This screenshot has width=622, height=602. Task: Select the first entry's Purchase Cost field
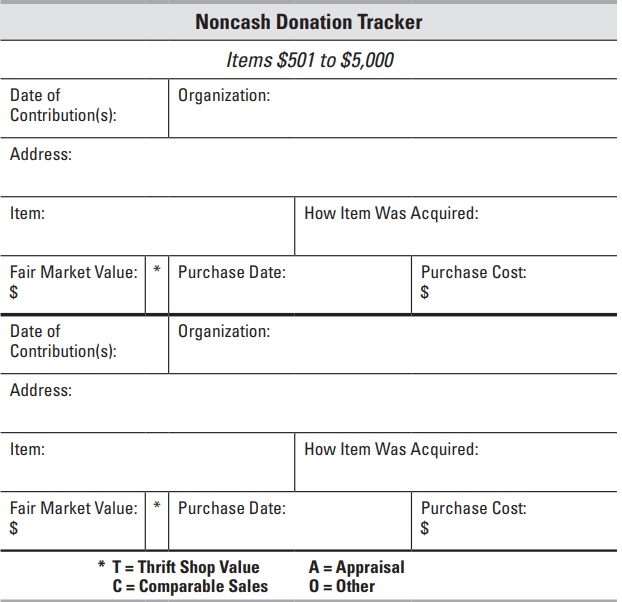[x=513, y=284]
